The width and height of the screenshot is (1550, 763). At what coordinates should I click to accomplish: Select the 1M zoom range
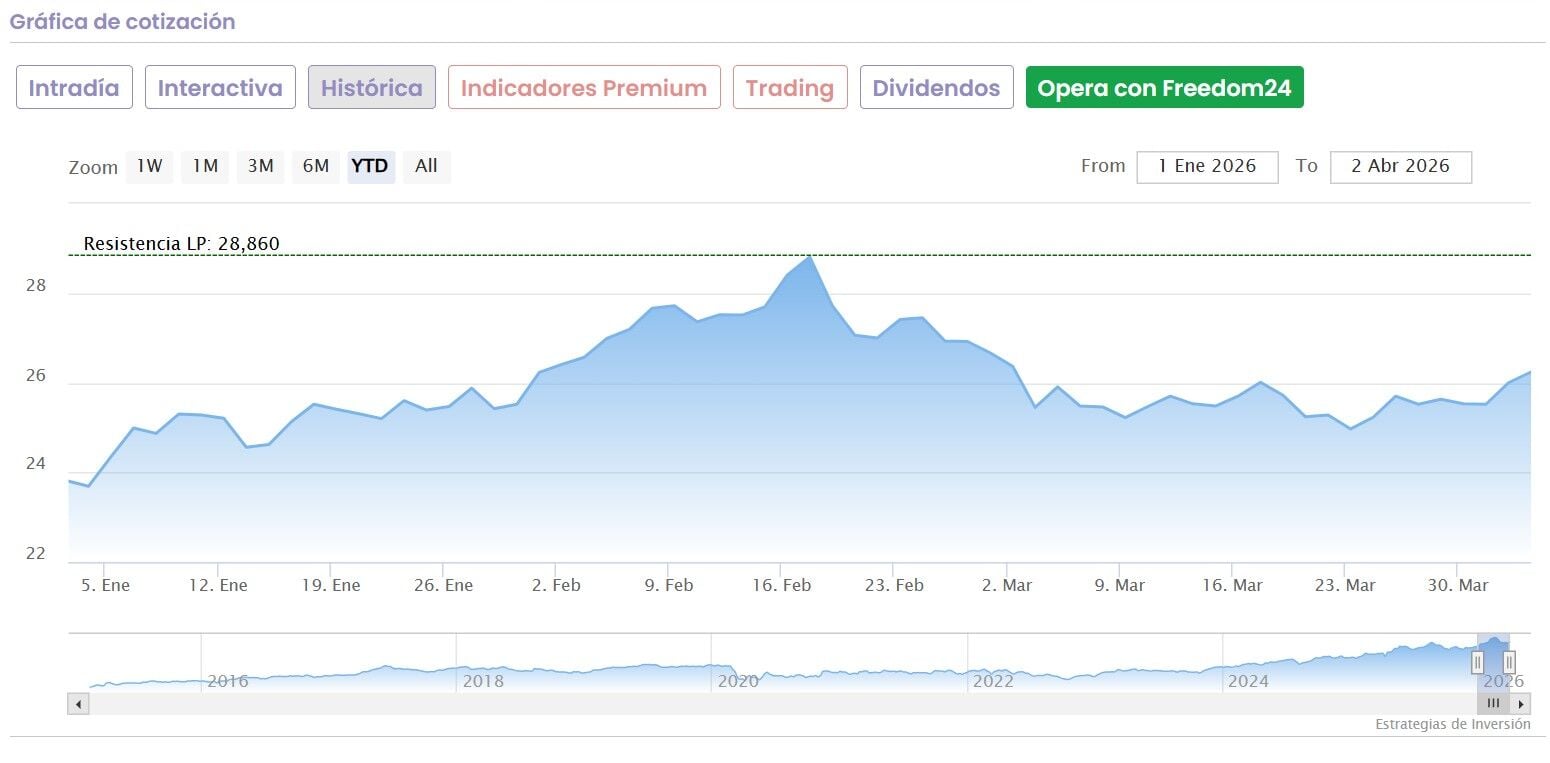[205, 166]
